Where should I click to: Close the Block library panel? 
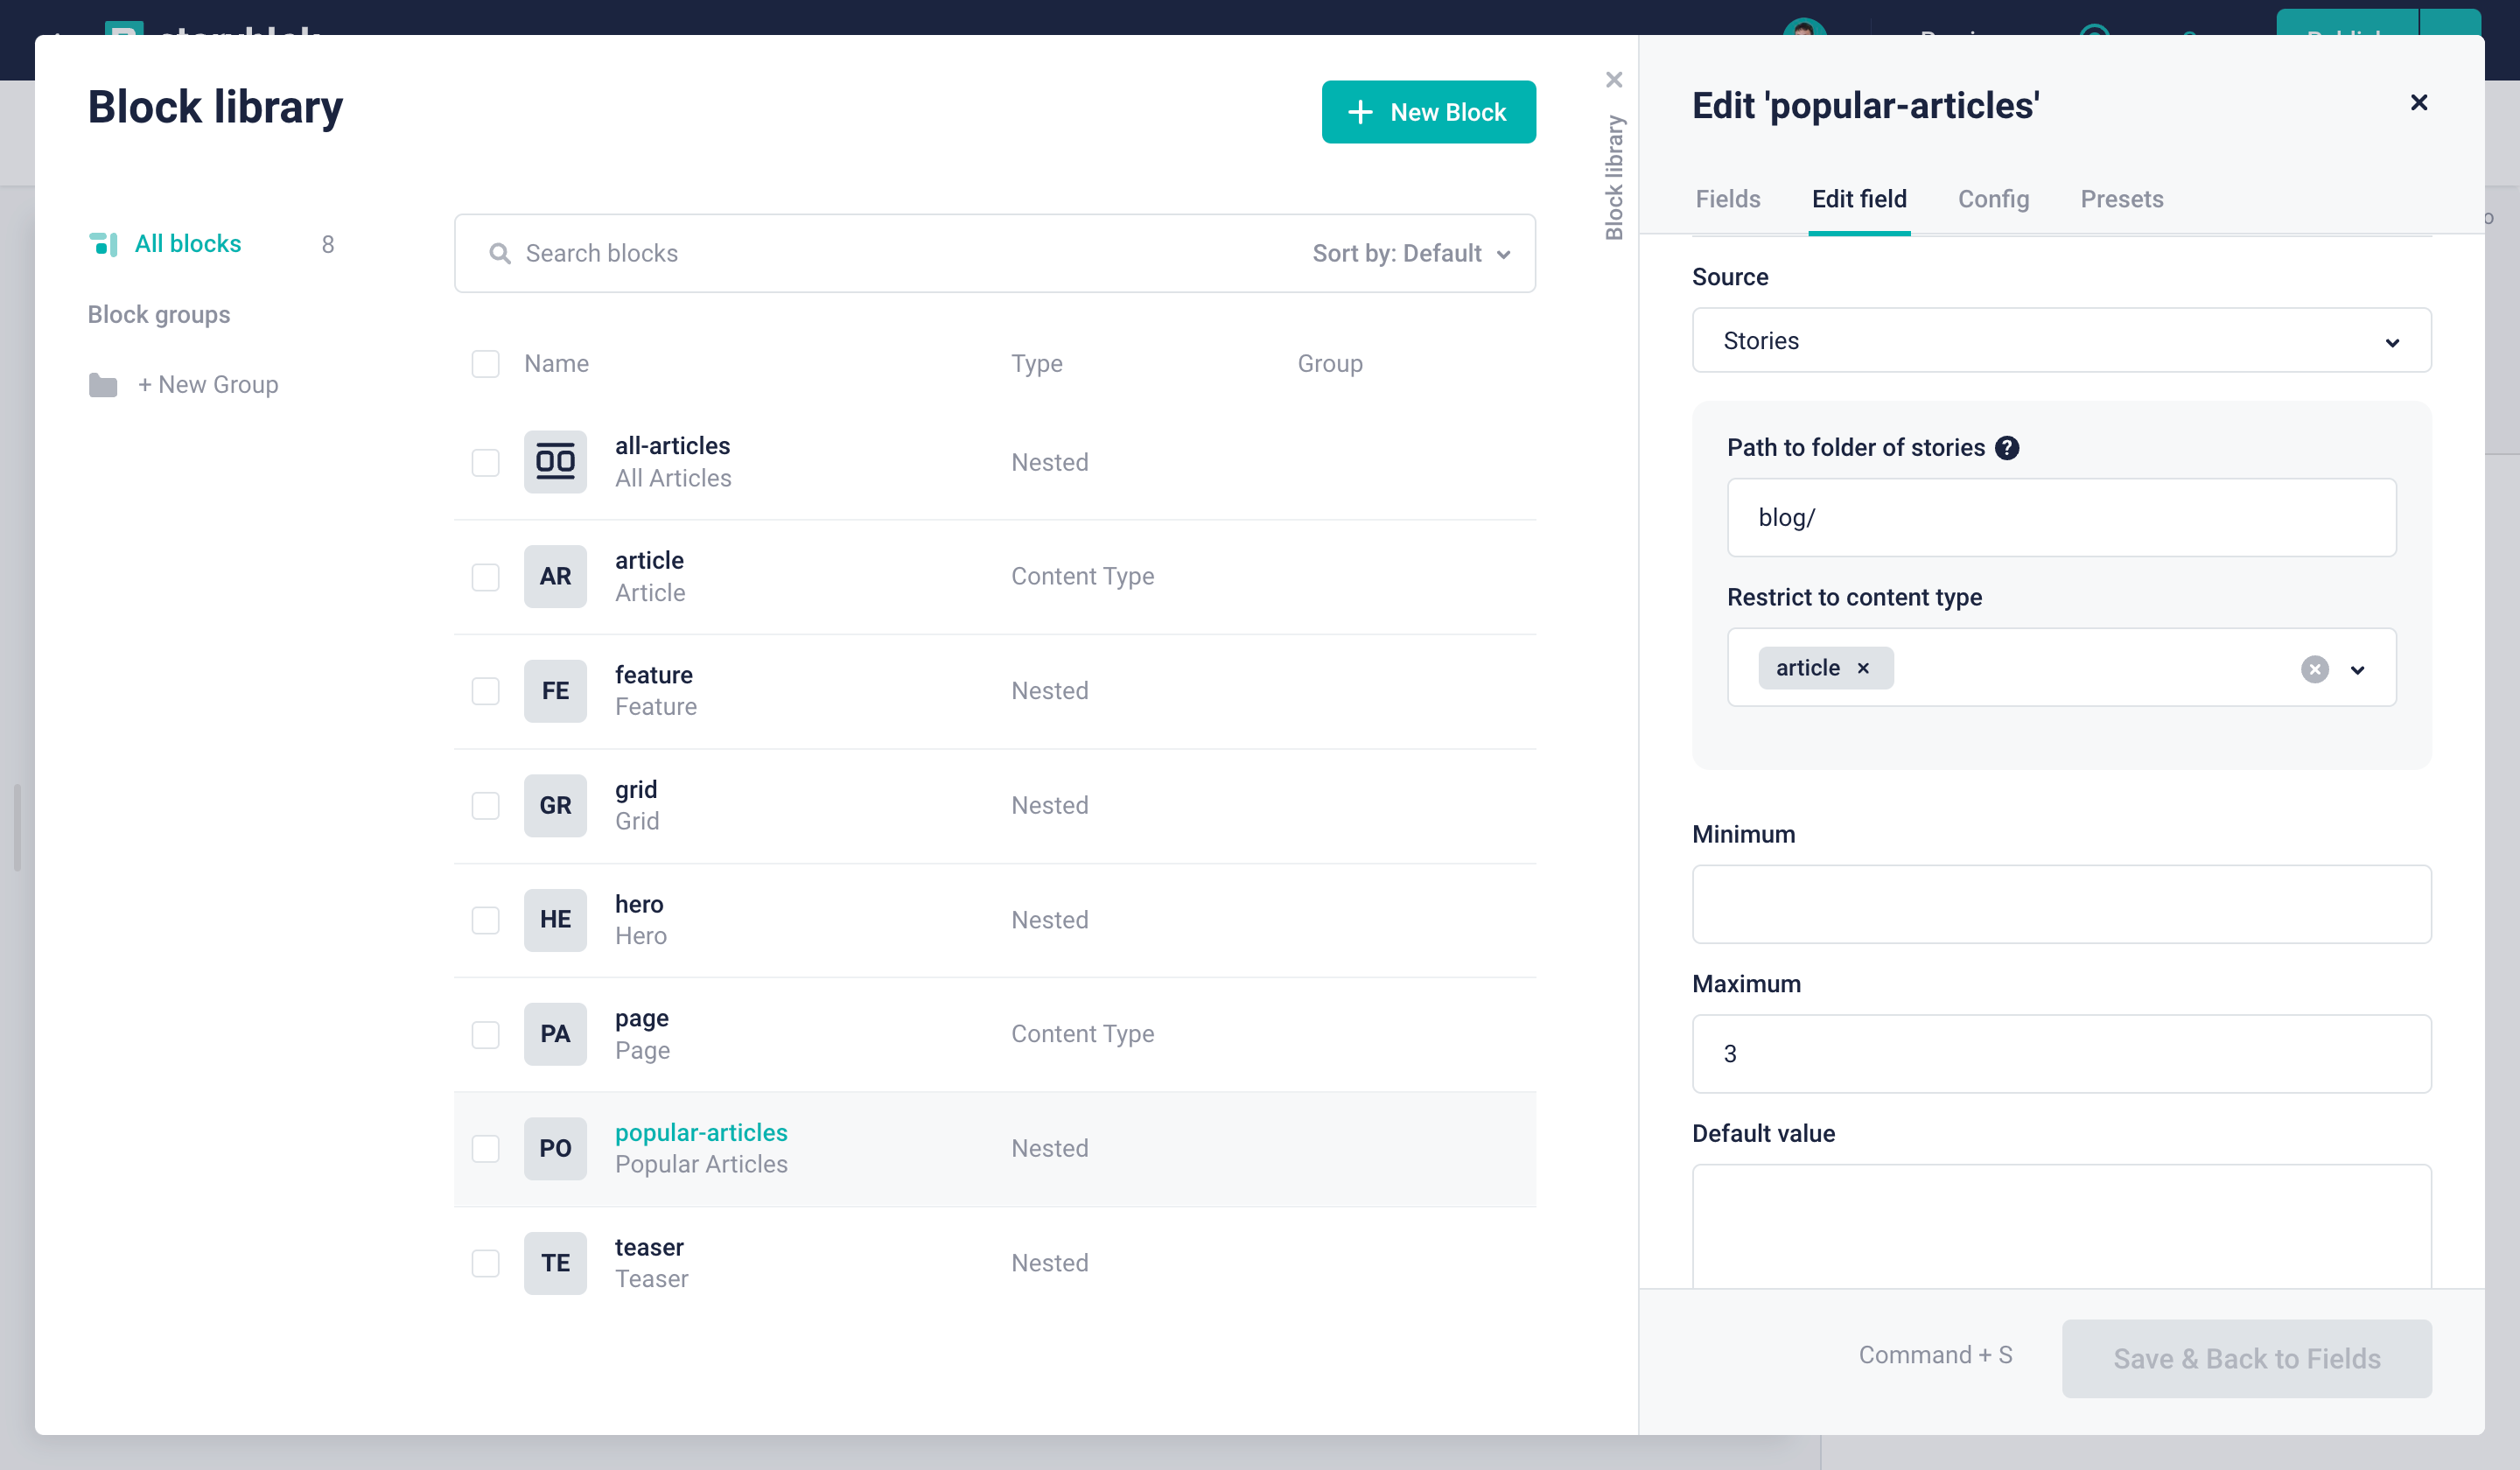[1614, 80]
